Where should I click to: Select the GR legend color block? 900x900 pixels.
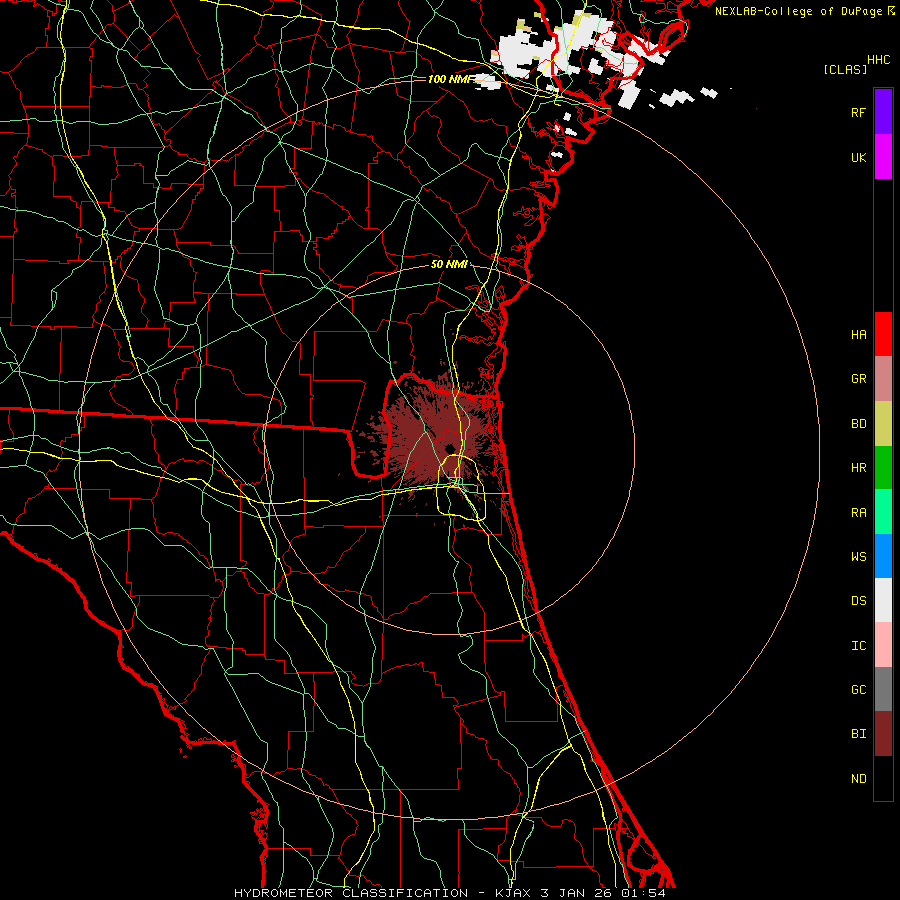pos(883,379)
